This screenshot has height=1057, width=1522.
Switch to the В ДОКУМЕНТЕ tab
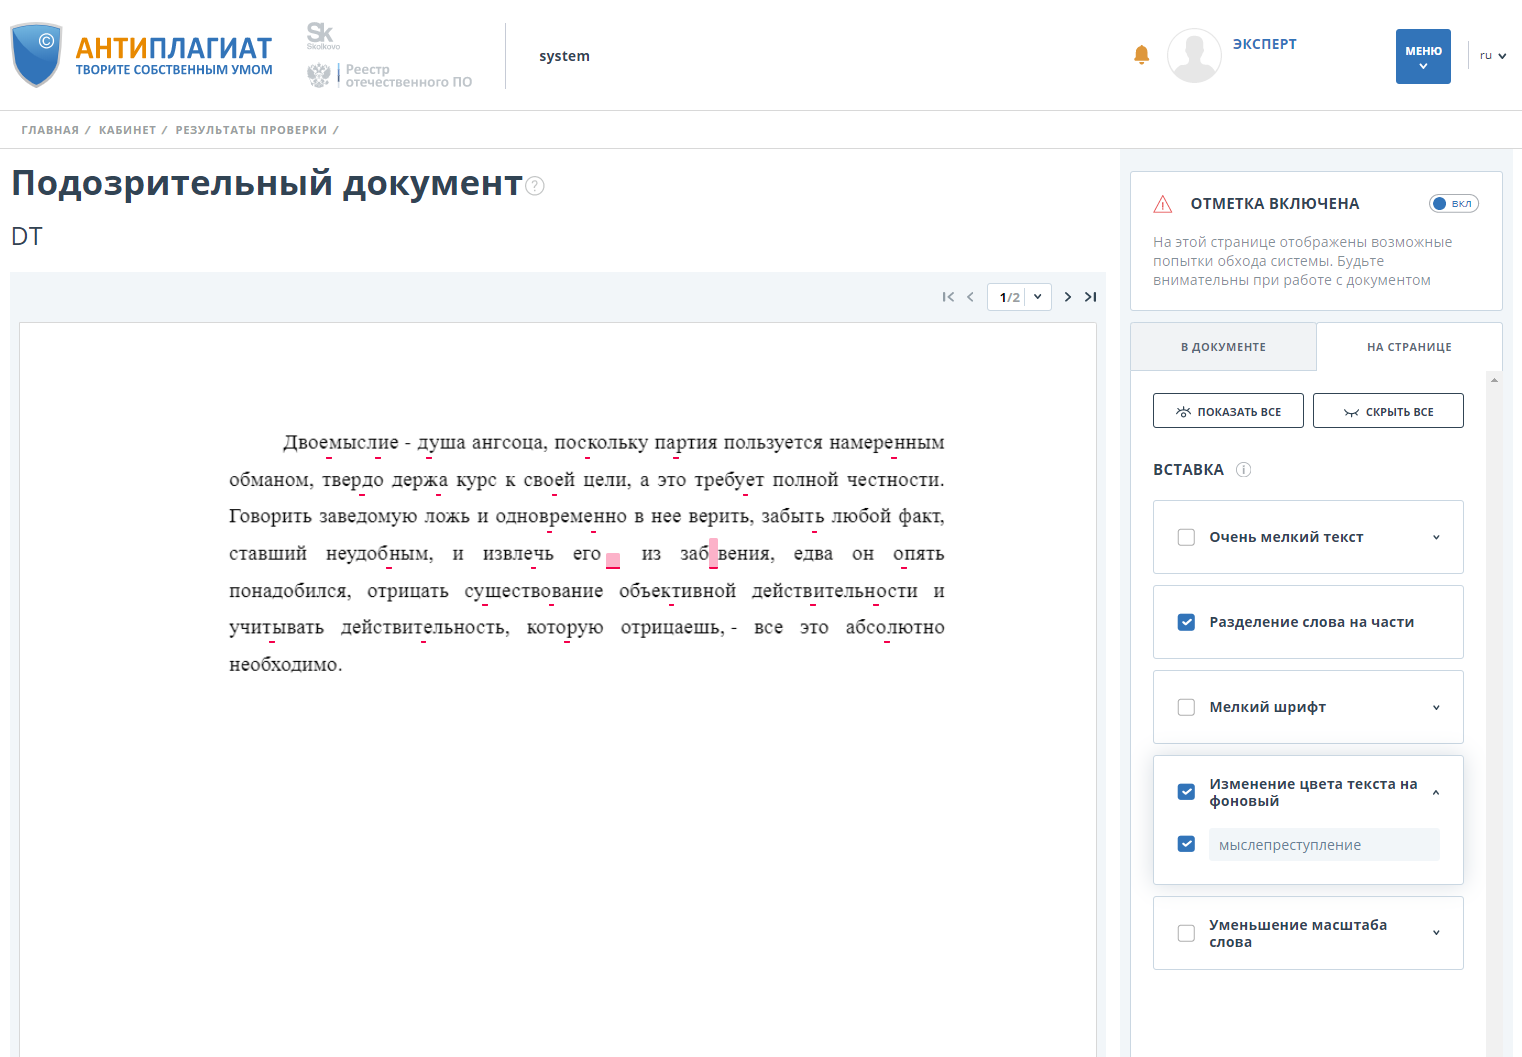[x=1223, y=346]
